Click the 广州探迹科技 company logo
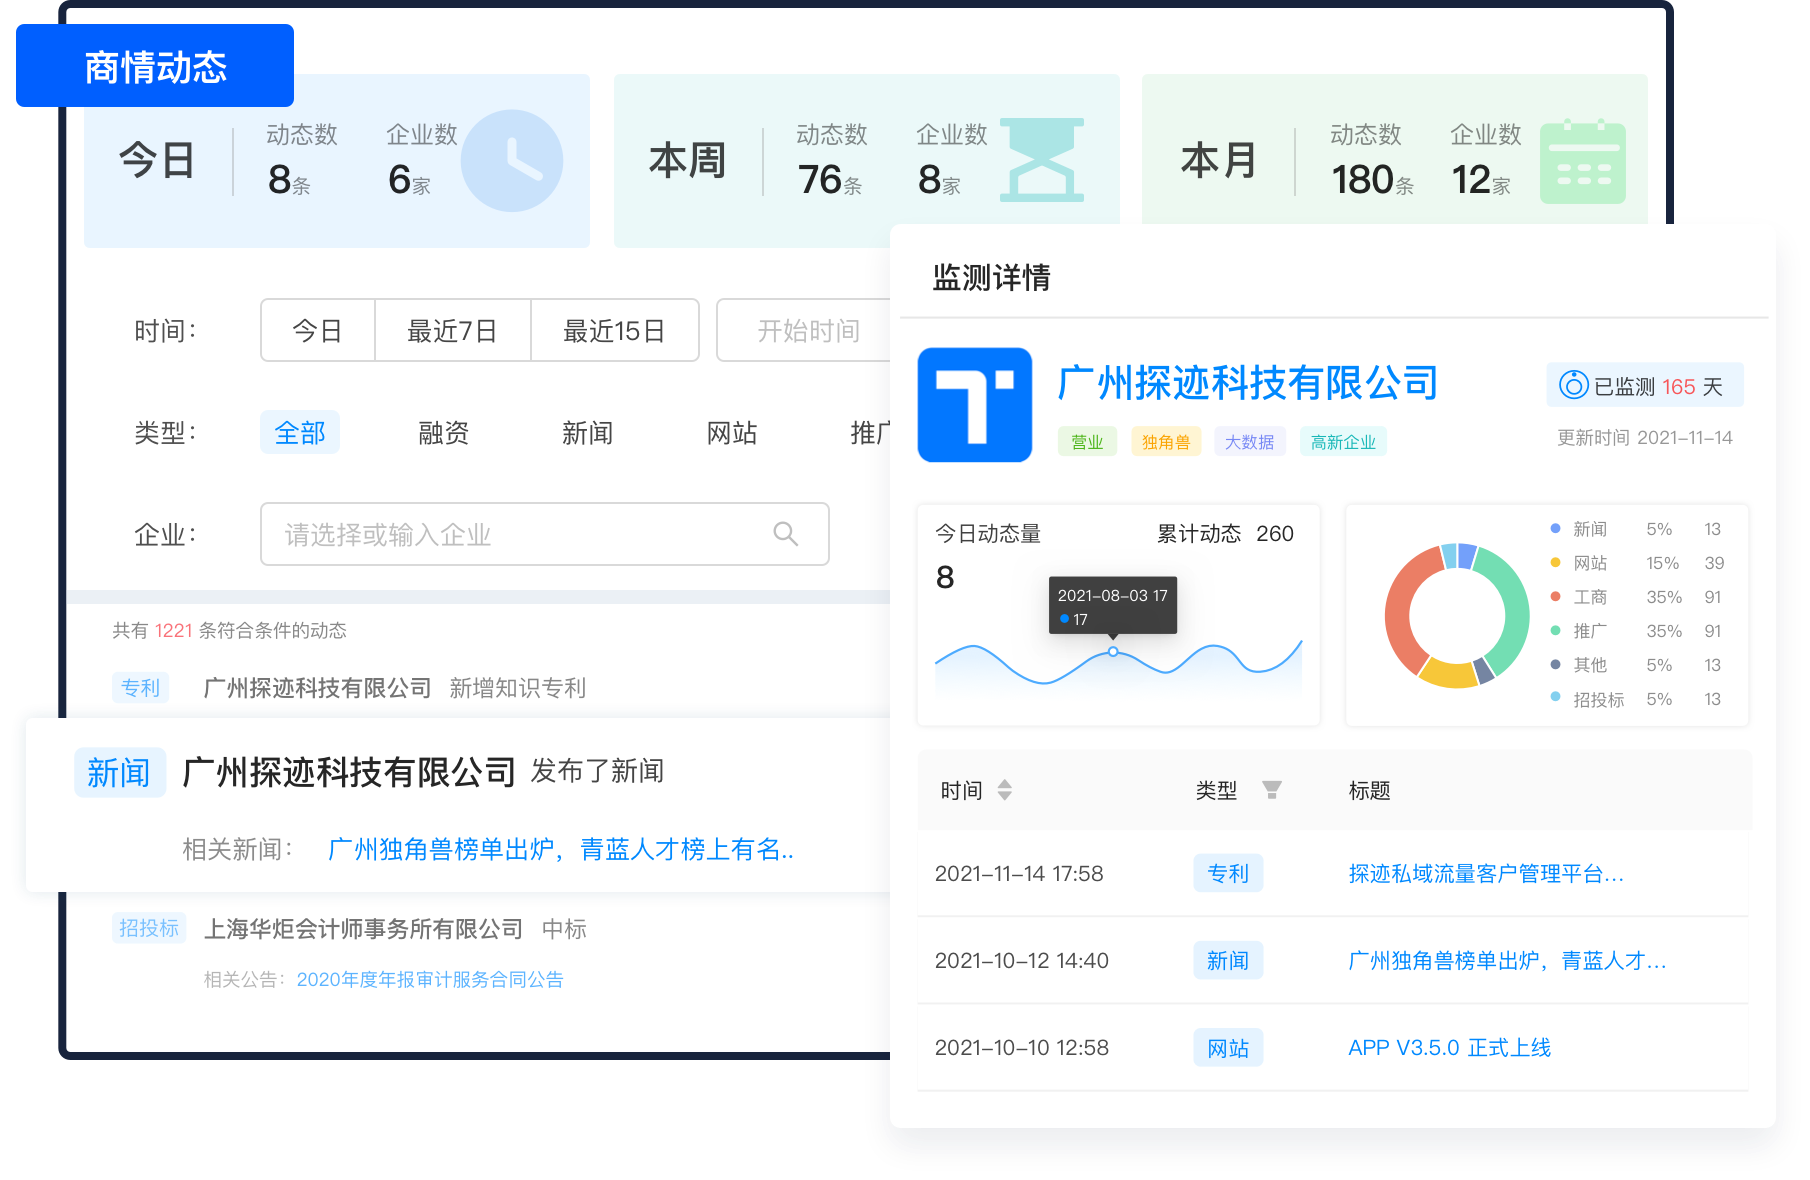The image size is (1810, 1180). [x=975, y=405]
